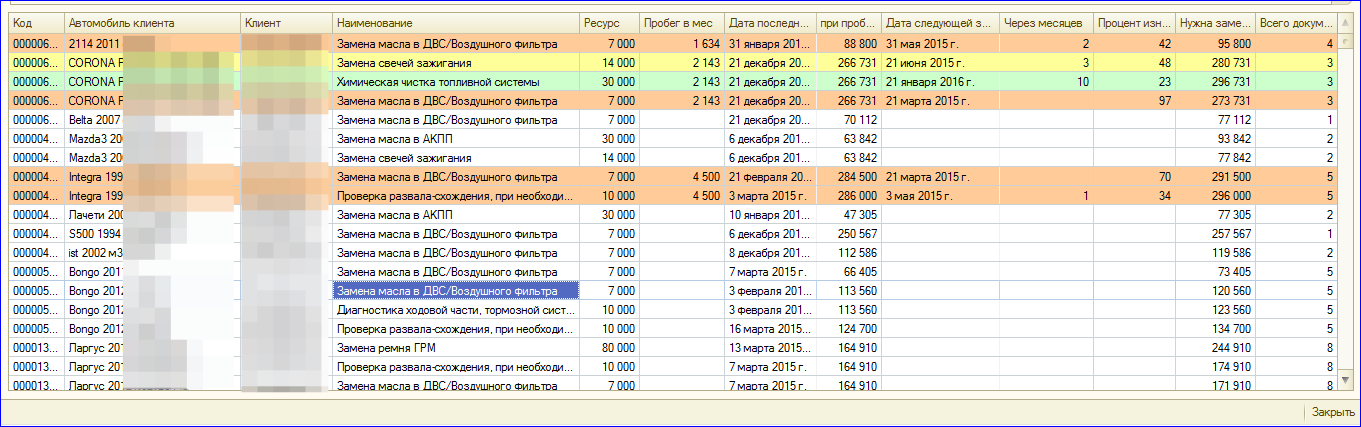Select the 21 июня 2015 г. date cell

click(940, 63)
